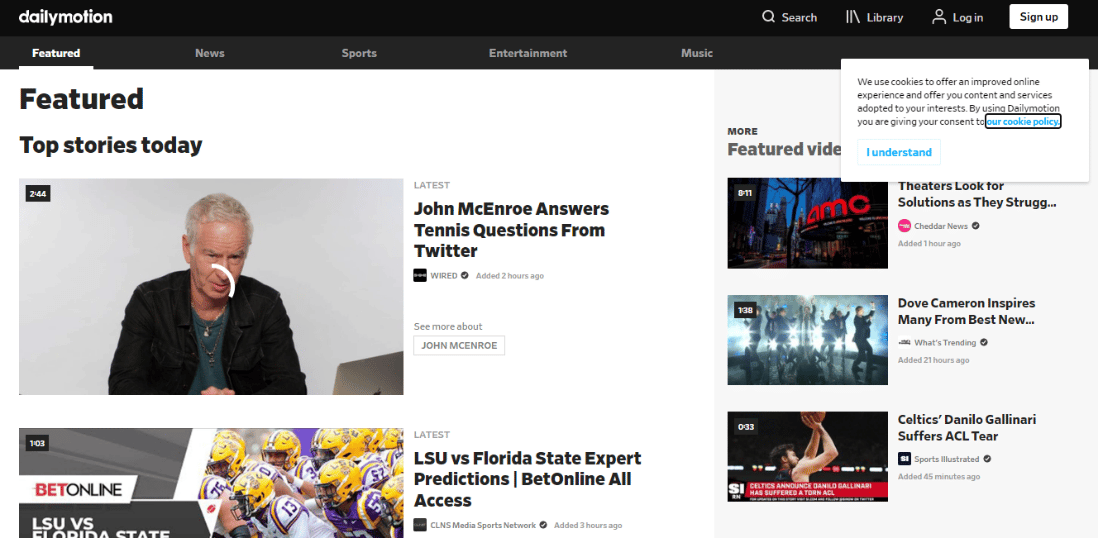The width and height of the screenshot is (1098, 538).
Task: Click the Dailymotion logo
Action: [65, 17]
